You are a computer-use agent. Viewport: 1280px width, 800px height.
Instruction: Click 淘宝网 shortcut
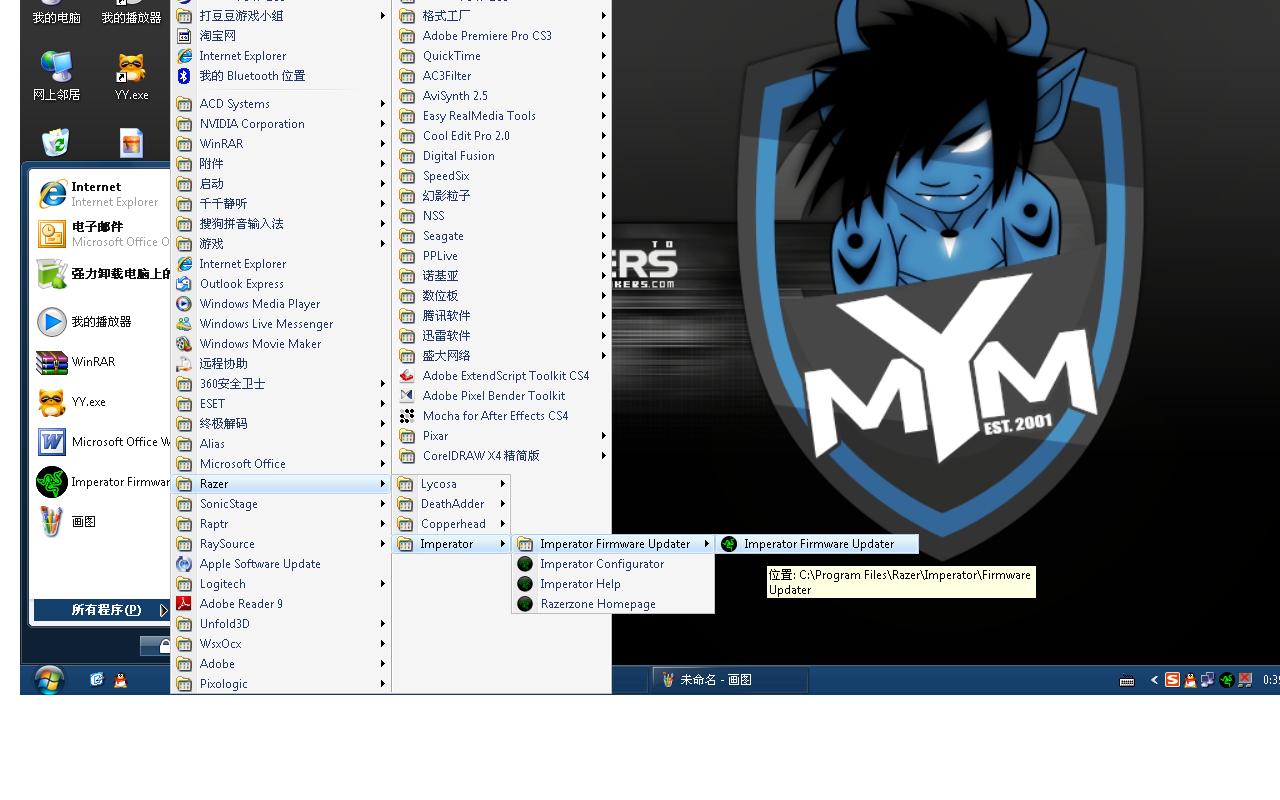tap(280, 36)
